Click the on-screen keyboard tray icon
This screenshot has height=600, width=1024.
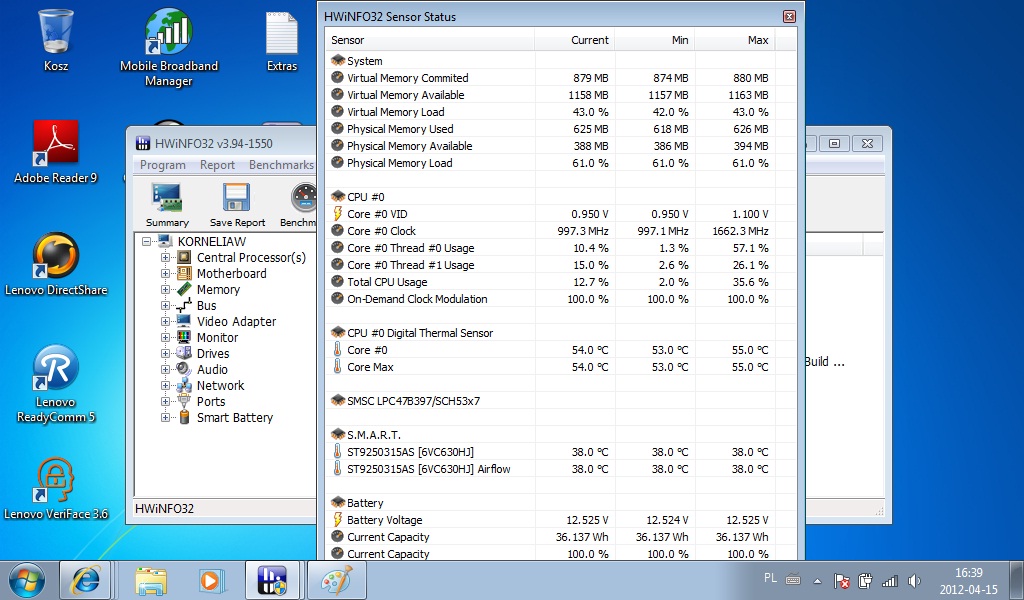click(x=793, y=579)
